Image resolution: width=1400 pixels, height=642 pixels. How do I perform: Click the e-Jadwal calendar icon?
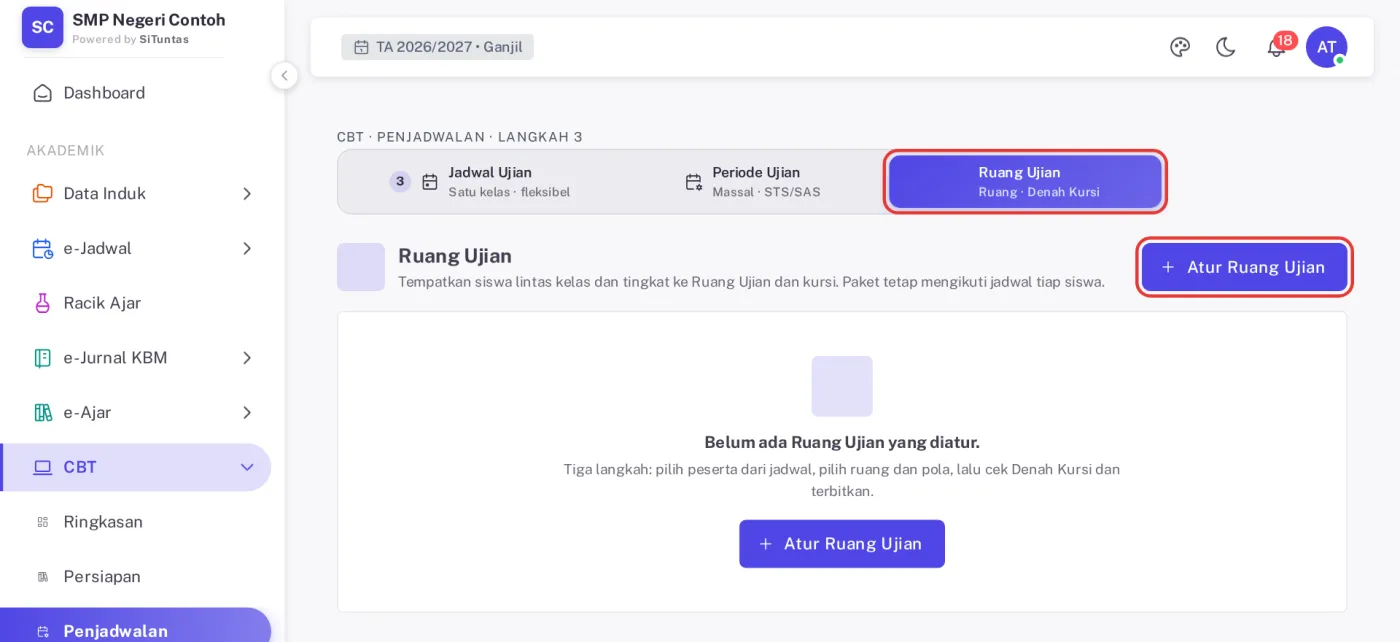42,248
